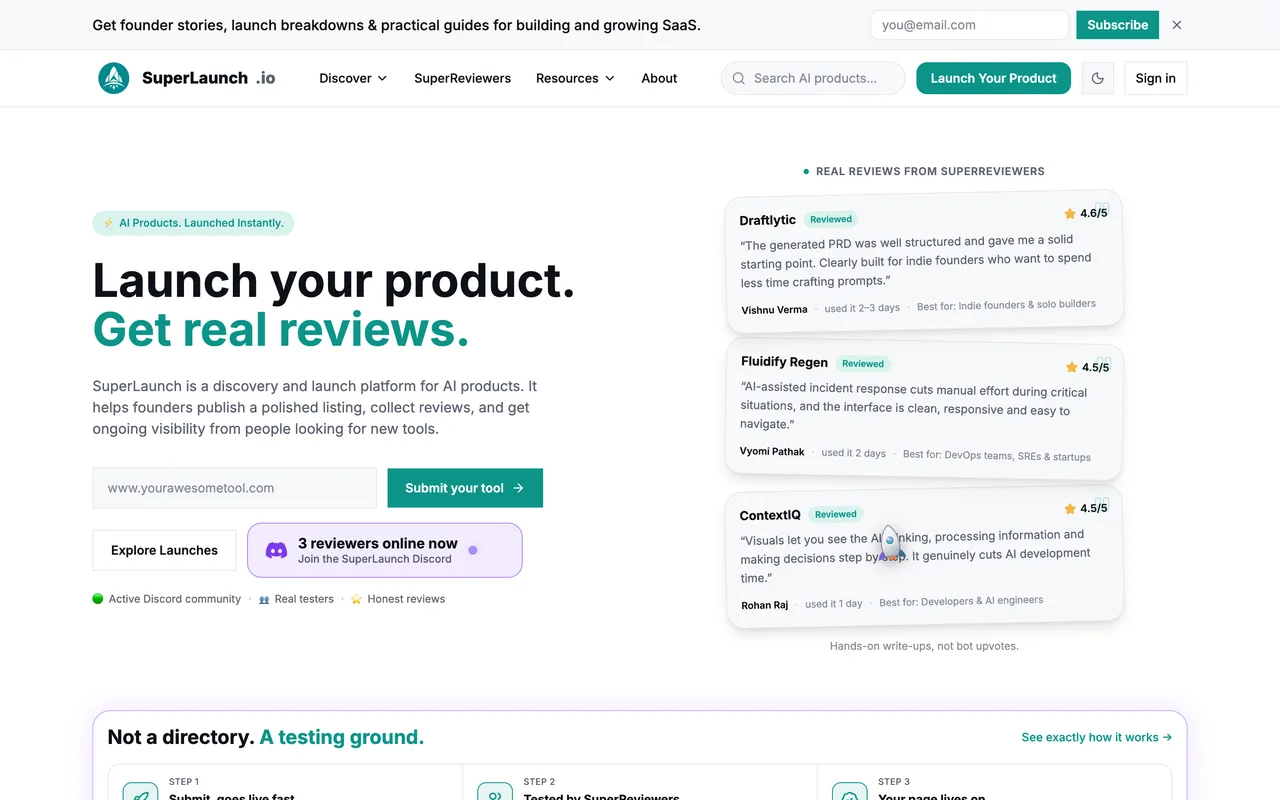The height and width of the screenshot is (800, 1280).
Task: Click the Search AI products field
Action: coord(813,78)
